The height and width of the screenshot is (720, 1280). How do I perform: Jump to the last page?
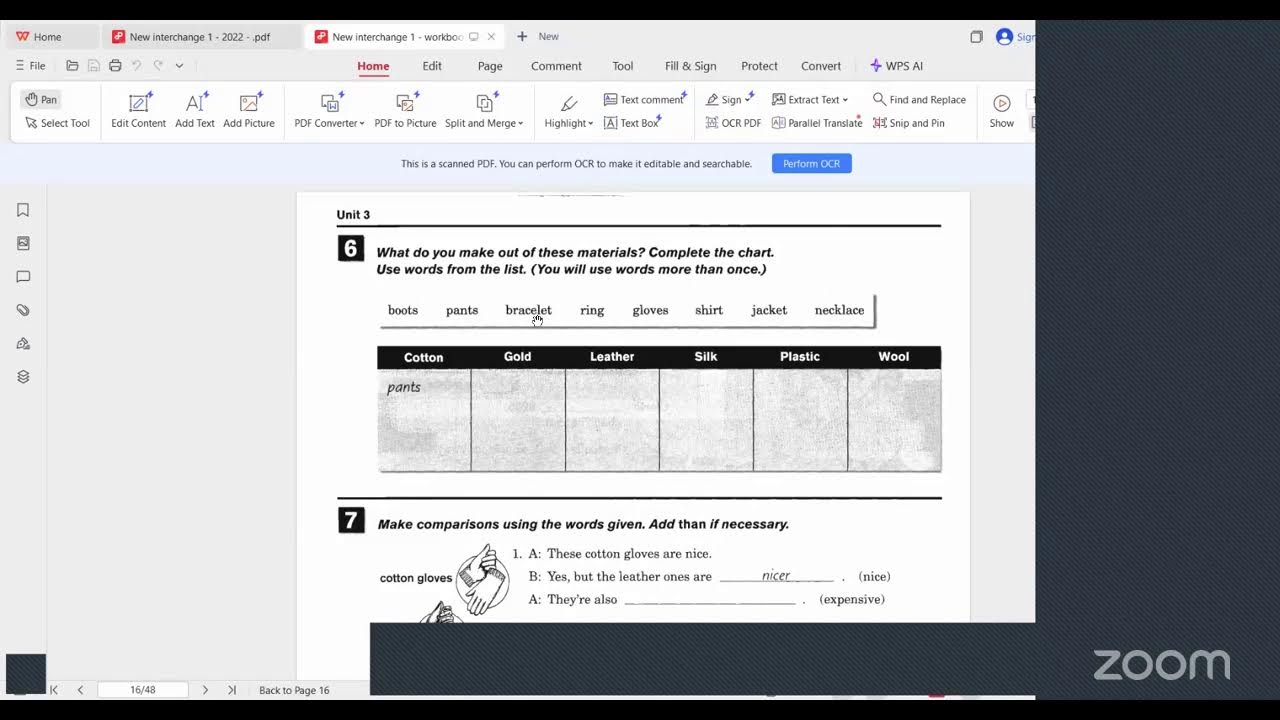[232, 690]
